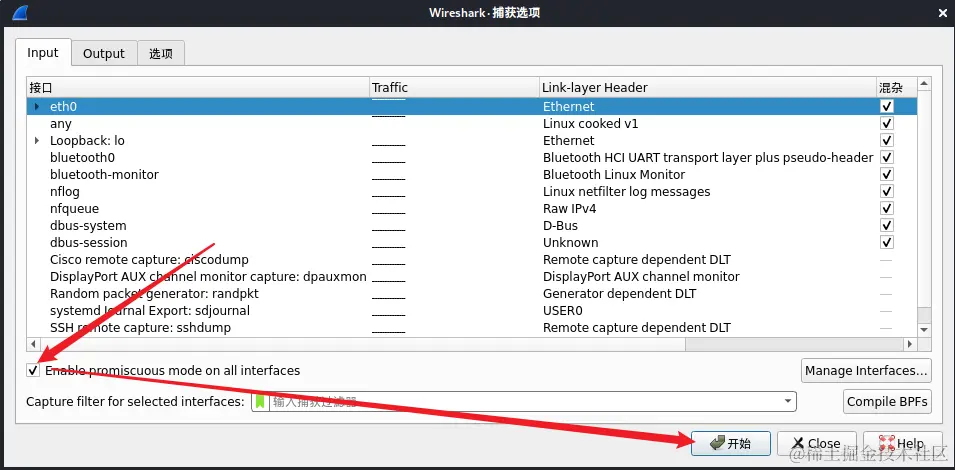Select the DisplayPort AUX dpauxmon row
Viewport: 955px width, 470px height.
coord(472,277)
